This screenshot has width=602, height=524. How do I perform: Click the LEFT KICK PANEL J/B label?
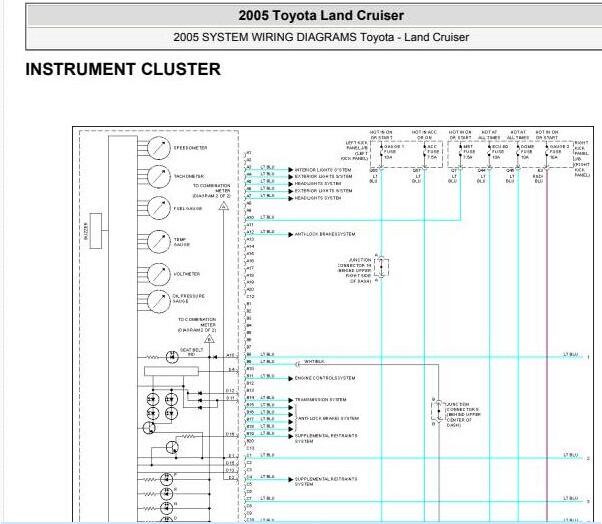tap(354, 150)
